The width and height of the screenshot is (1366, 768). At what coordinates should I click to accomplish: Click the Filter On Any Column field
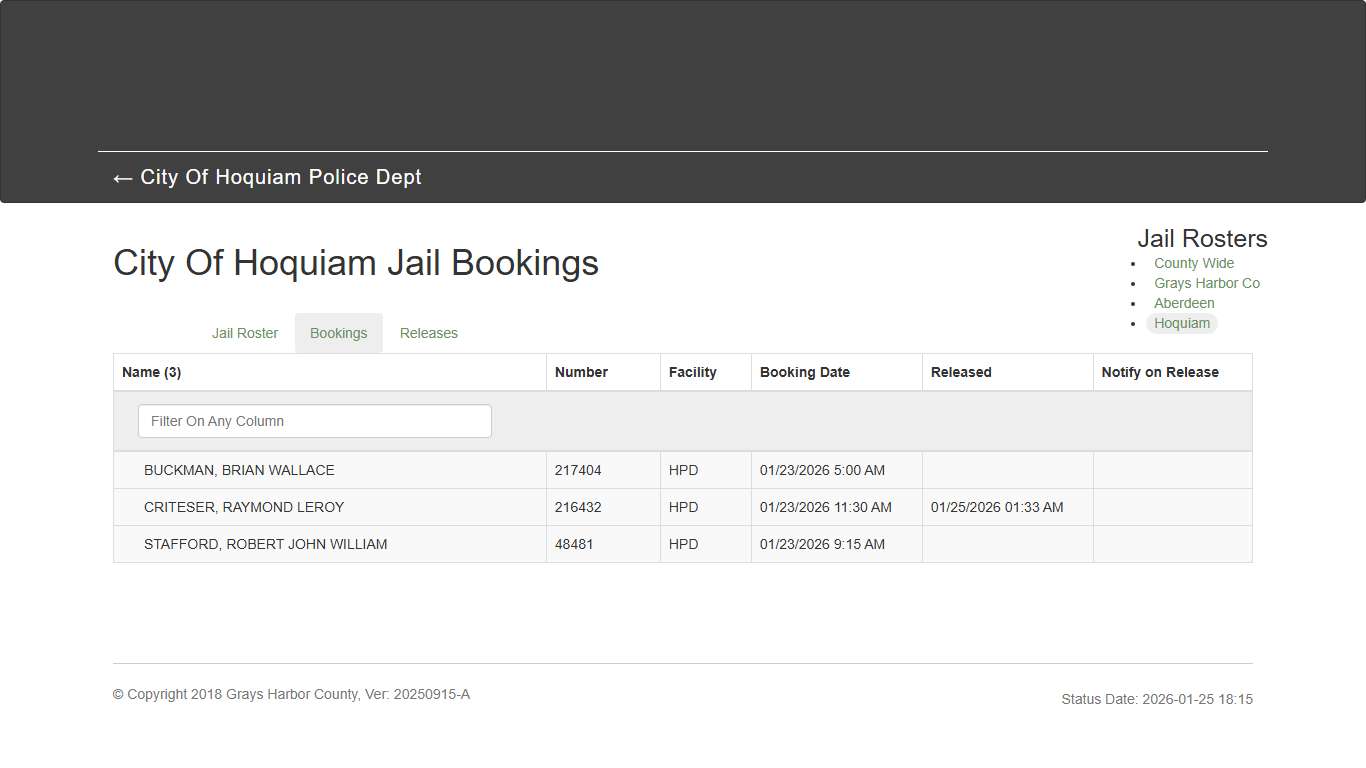314,421
